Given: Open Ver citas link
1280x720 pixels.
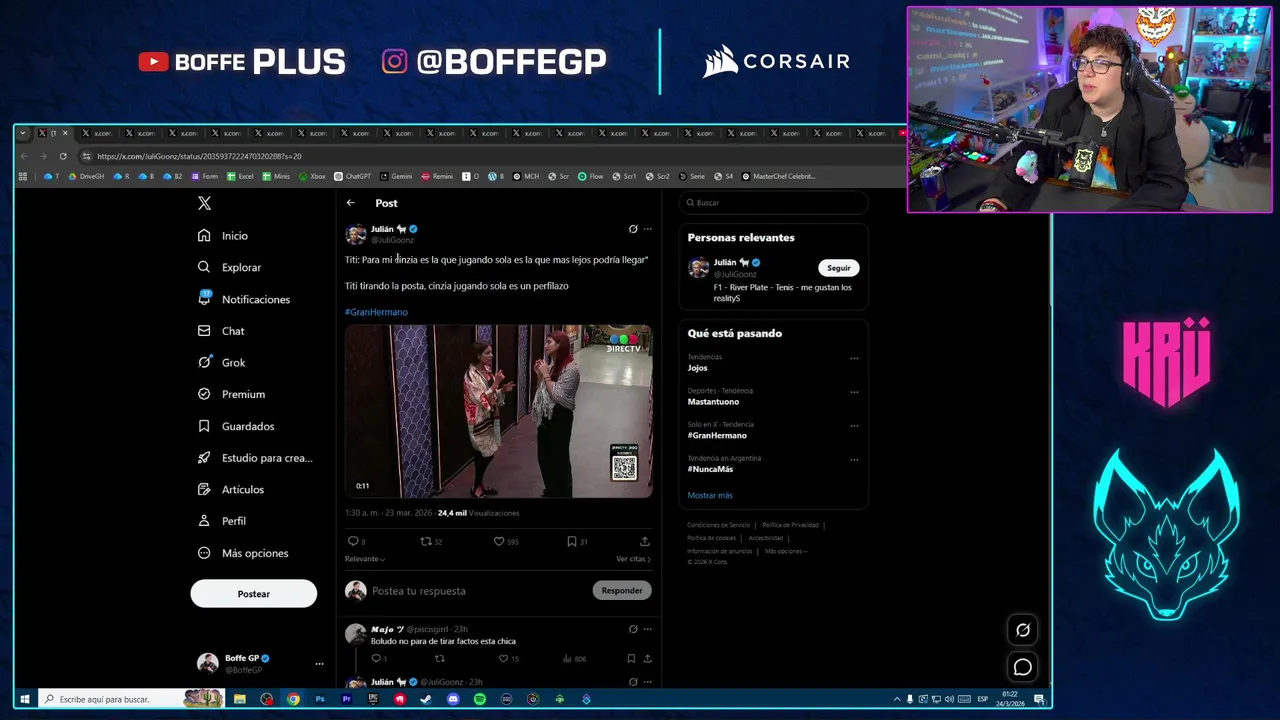Looking at the screenshot, I should [633, 559].
